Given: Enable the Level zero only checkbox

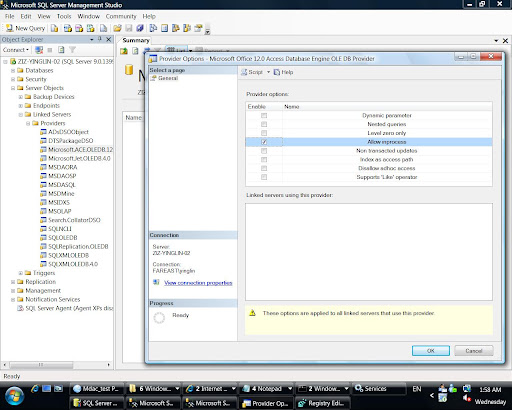Looking at the screenshot, I should tap(264, 133).
